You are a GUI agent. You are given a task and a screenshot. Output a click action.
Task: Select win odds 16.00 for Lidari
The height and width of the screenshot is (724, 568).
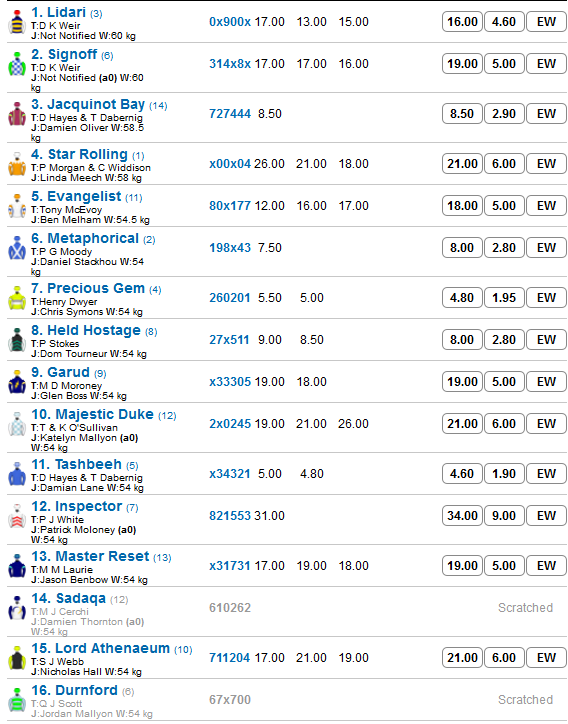point(462,22)
